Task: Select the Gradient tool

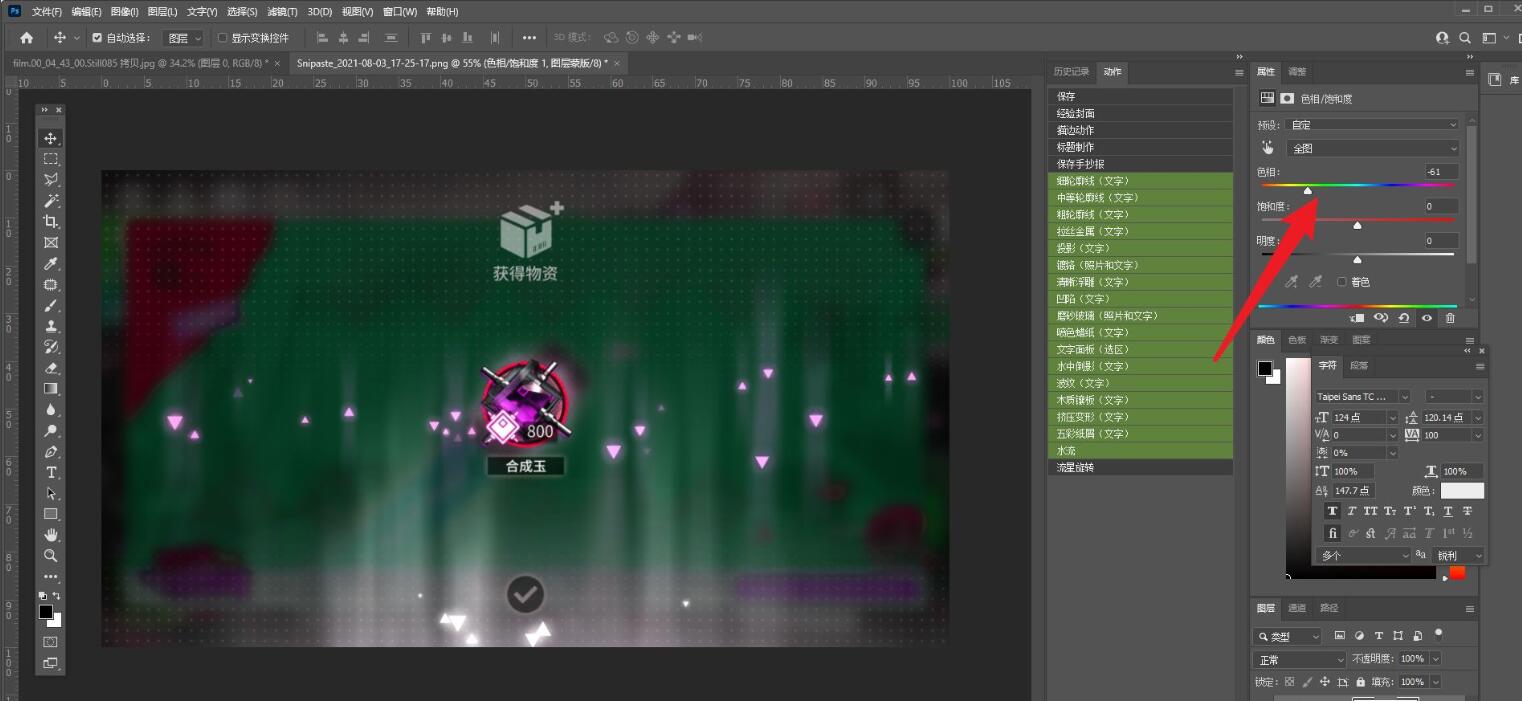Action: [50, 389]
